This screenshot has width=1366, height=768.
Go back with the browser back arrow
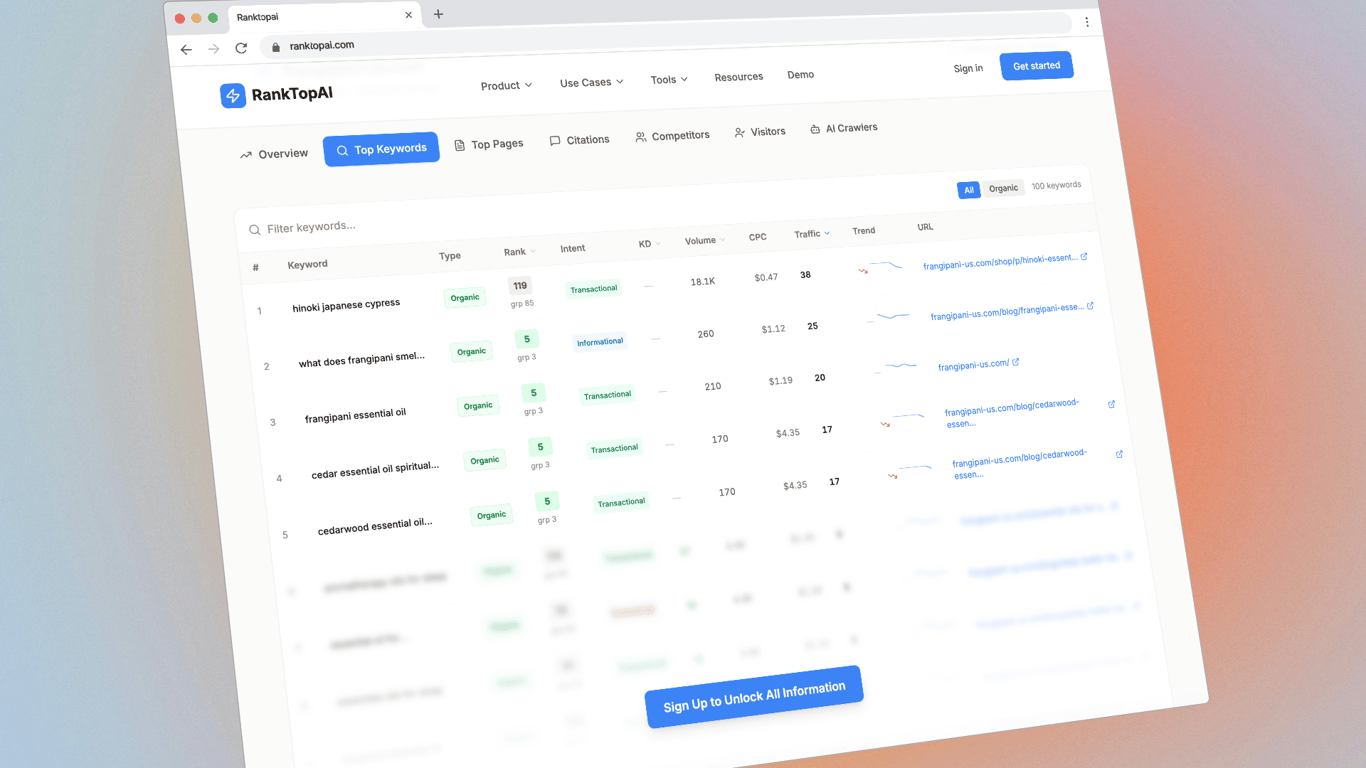click(186, 49)
